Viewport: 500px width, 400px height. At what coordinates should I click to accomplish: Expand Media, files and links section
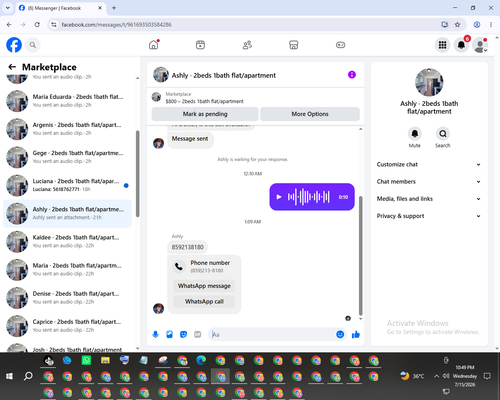point(429,199)
